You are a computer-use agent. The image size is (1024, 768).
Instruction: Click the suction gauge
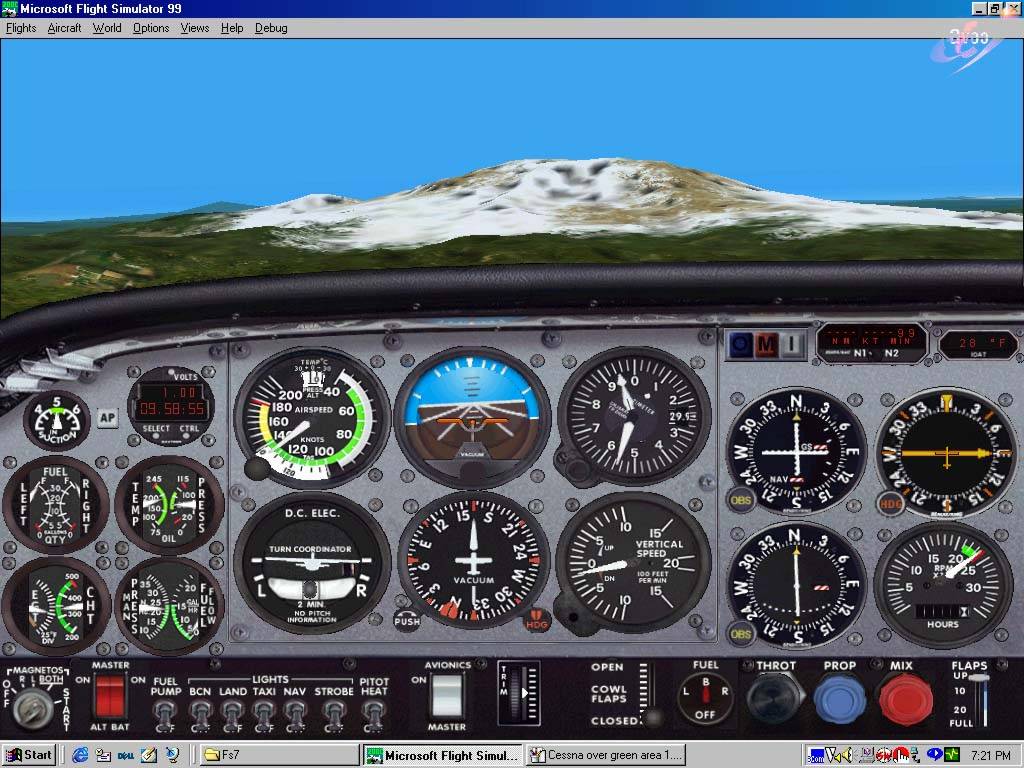(x=57, y=421)
